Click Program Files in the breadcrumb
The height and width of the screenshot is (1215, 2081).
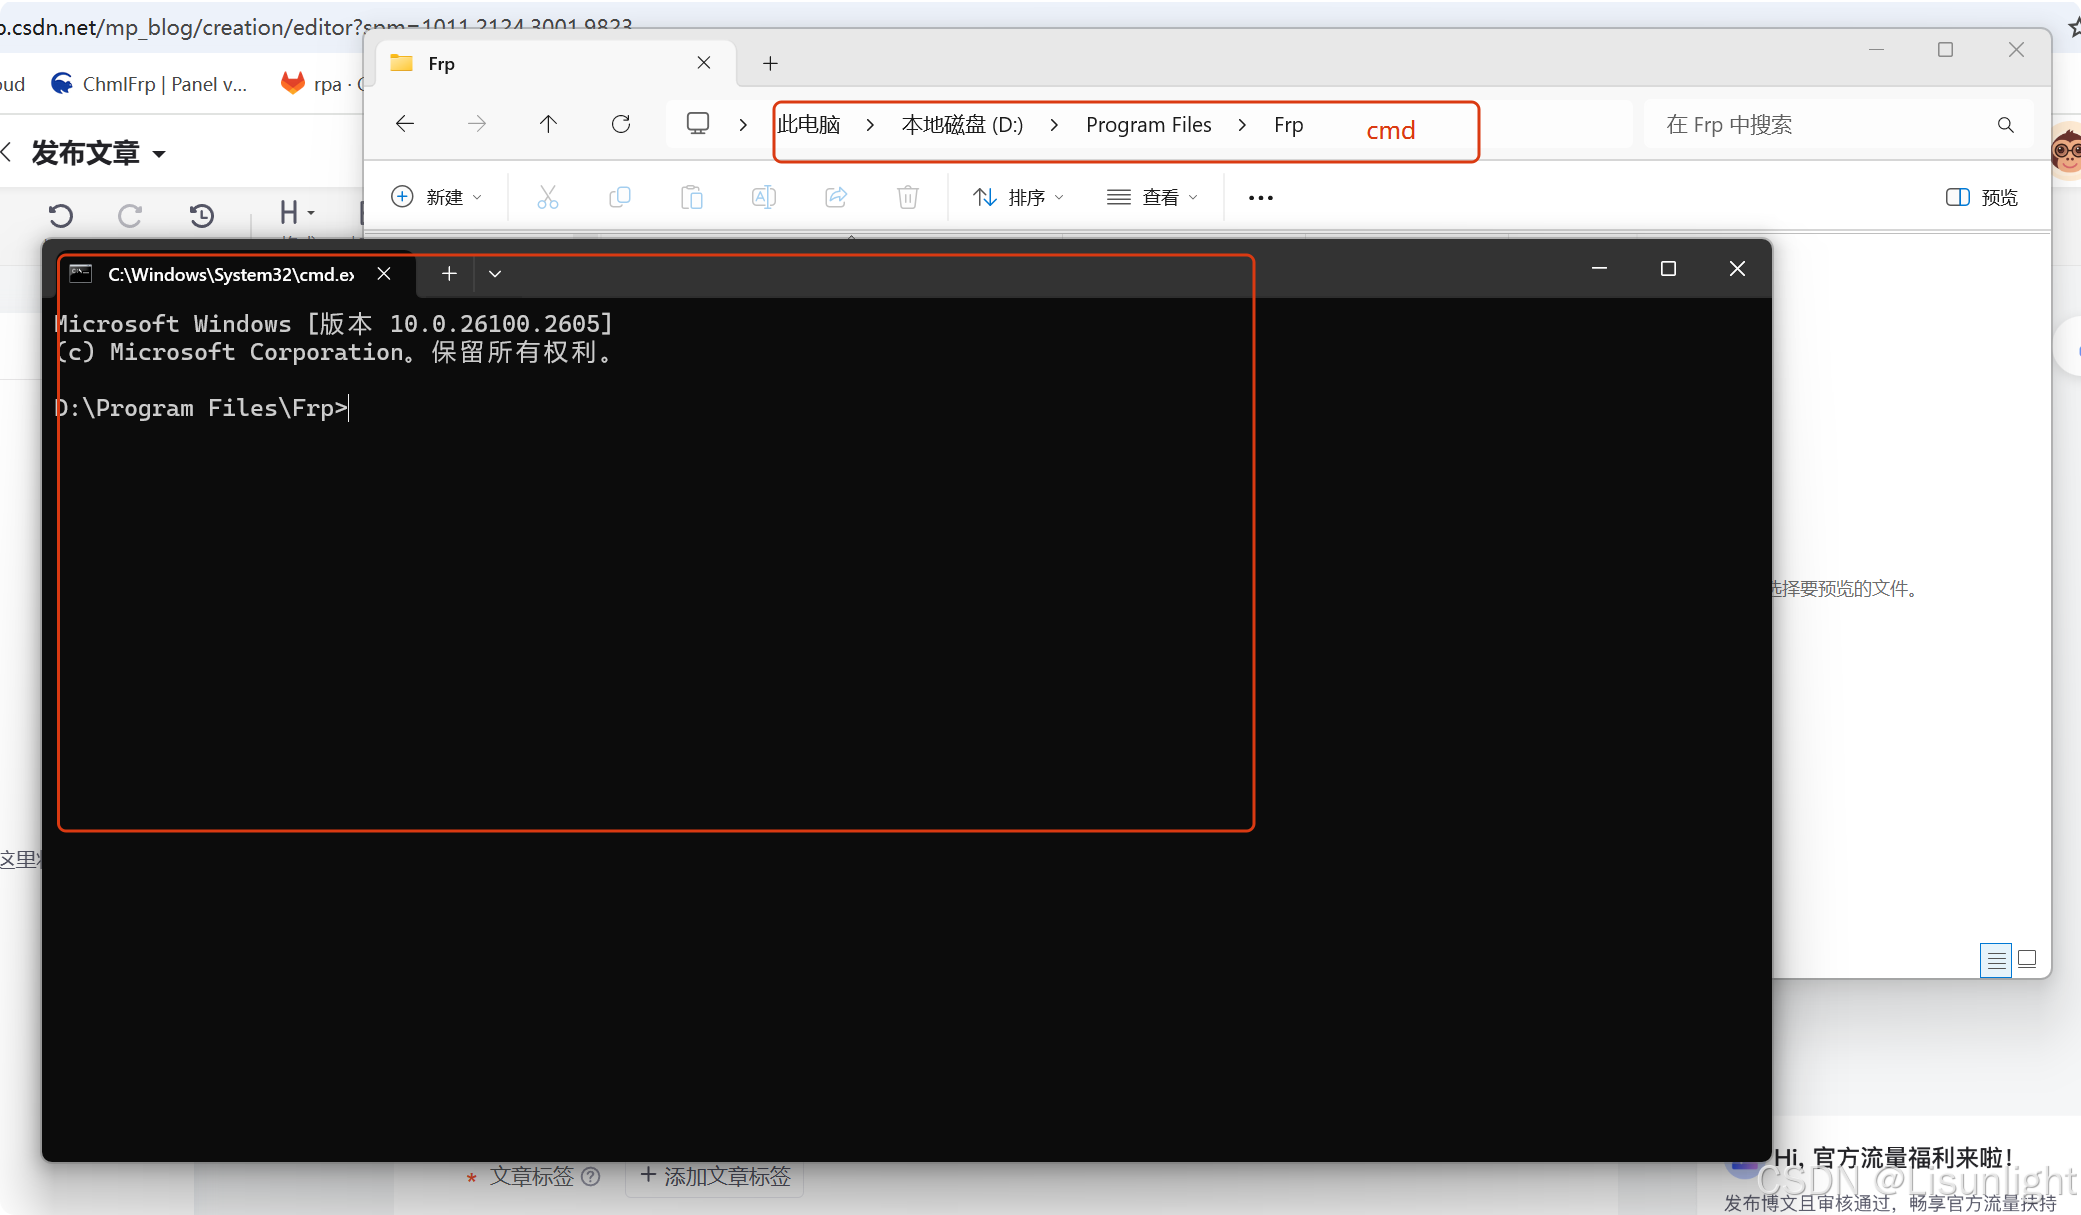tap(1148, 125)
